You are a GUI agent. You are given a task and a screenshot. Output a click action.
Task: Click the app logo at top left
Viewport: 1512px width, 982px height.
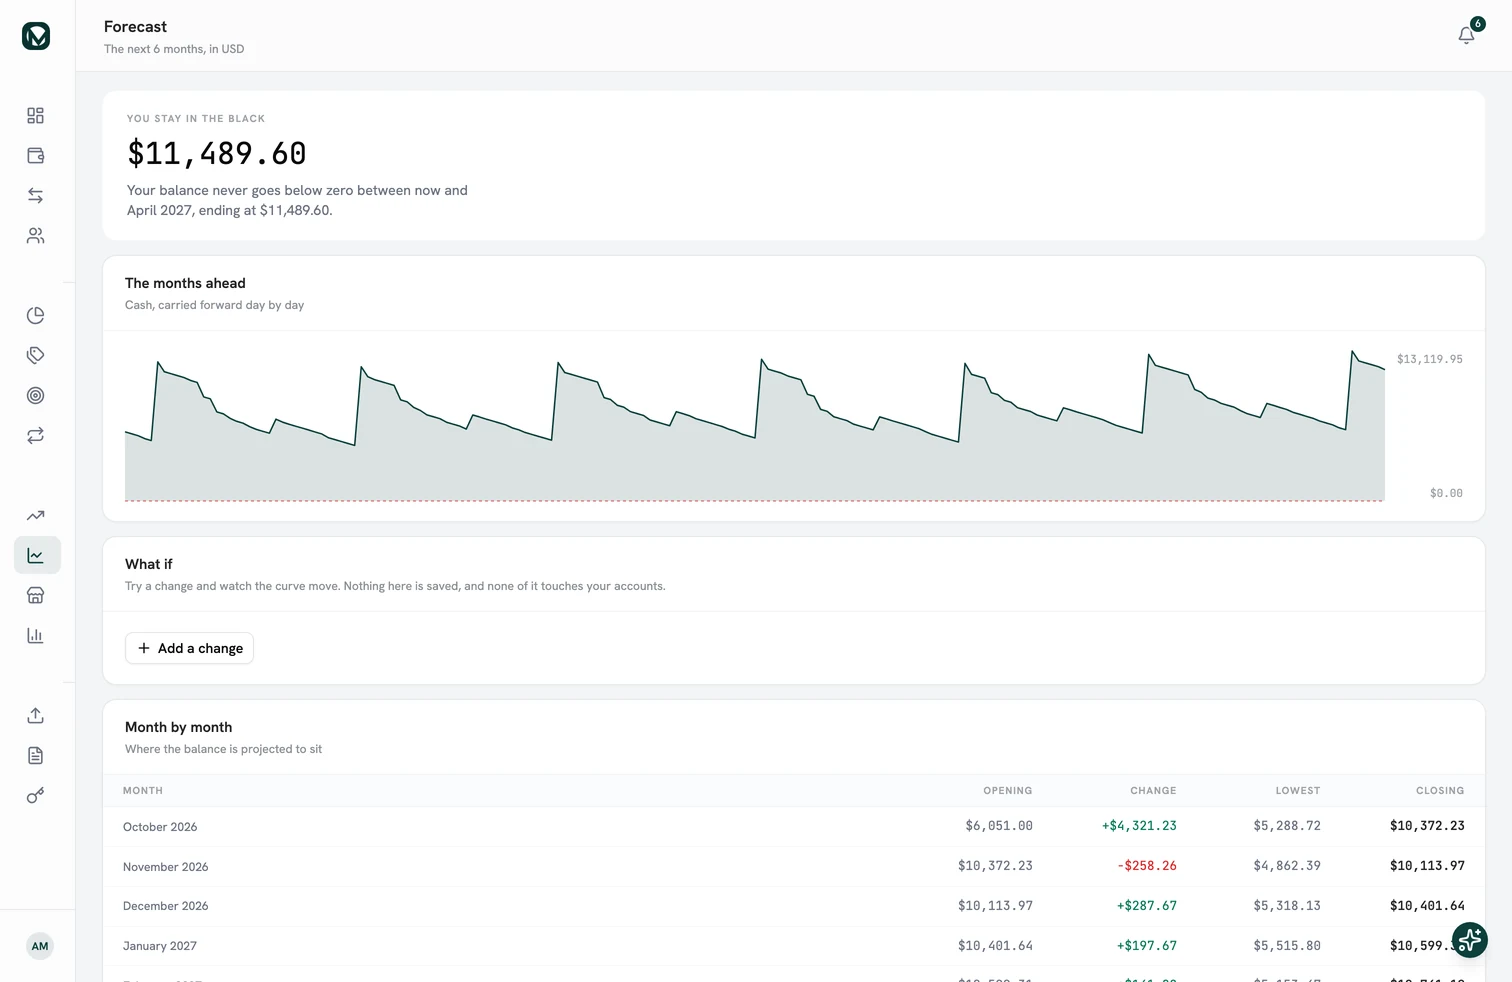click(x=36, y=36)
